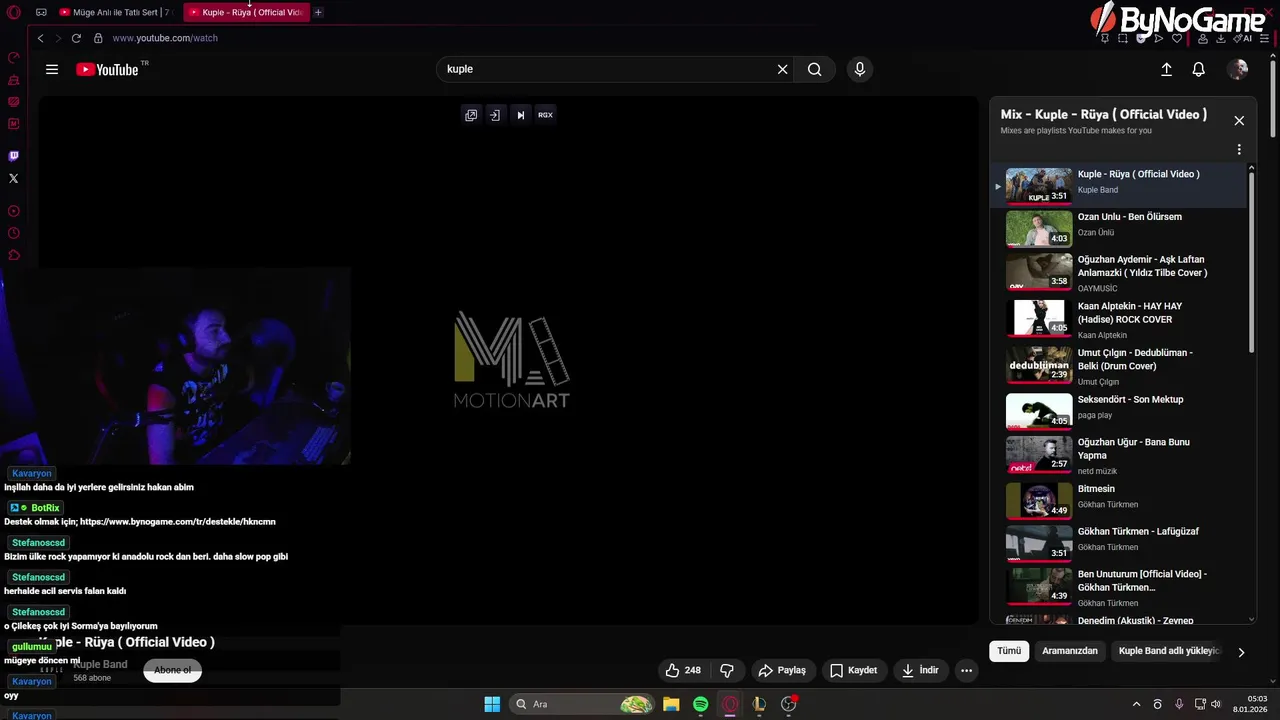Reload the YouTube page
The width and height of the screenshot is (1280, 720).
click(x=76, y=38)
